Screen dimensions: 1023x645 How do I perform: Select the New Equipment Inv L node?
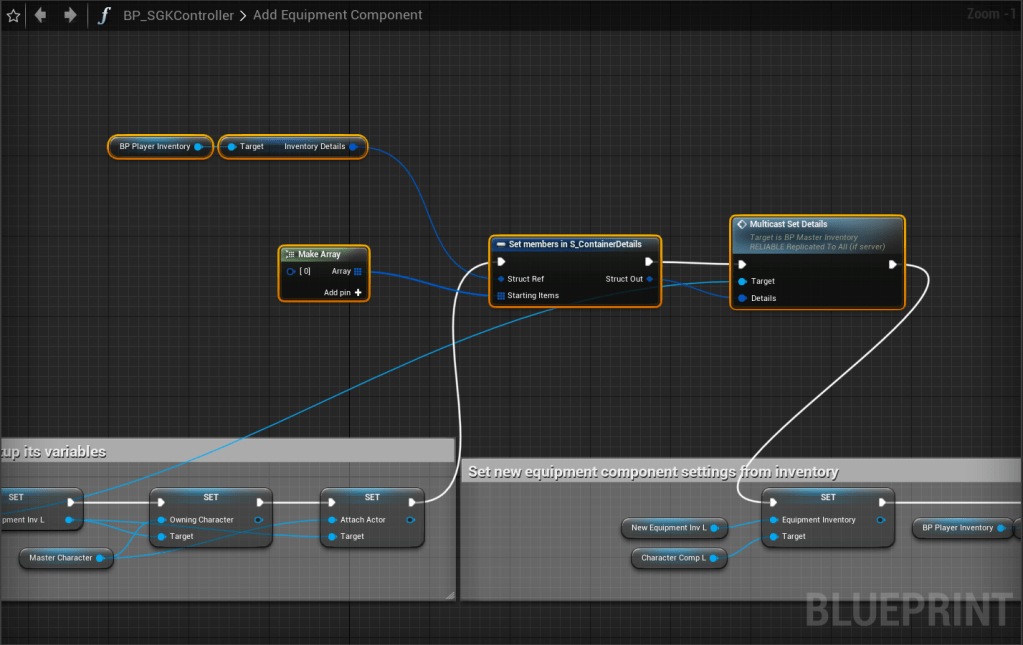coord(669,527)
